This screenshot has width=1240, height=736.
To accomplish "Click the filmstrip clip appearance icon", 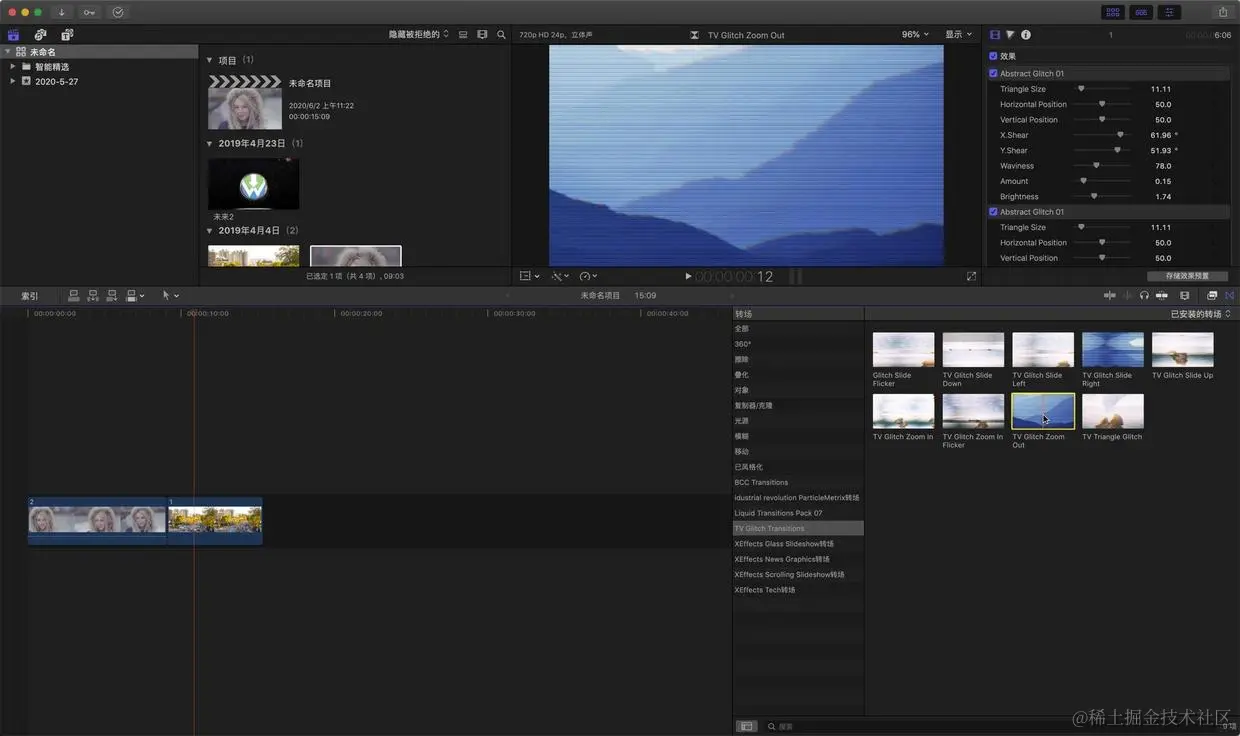I will click(482, 34).
